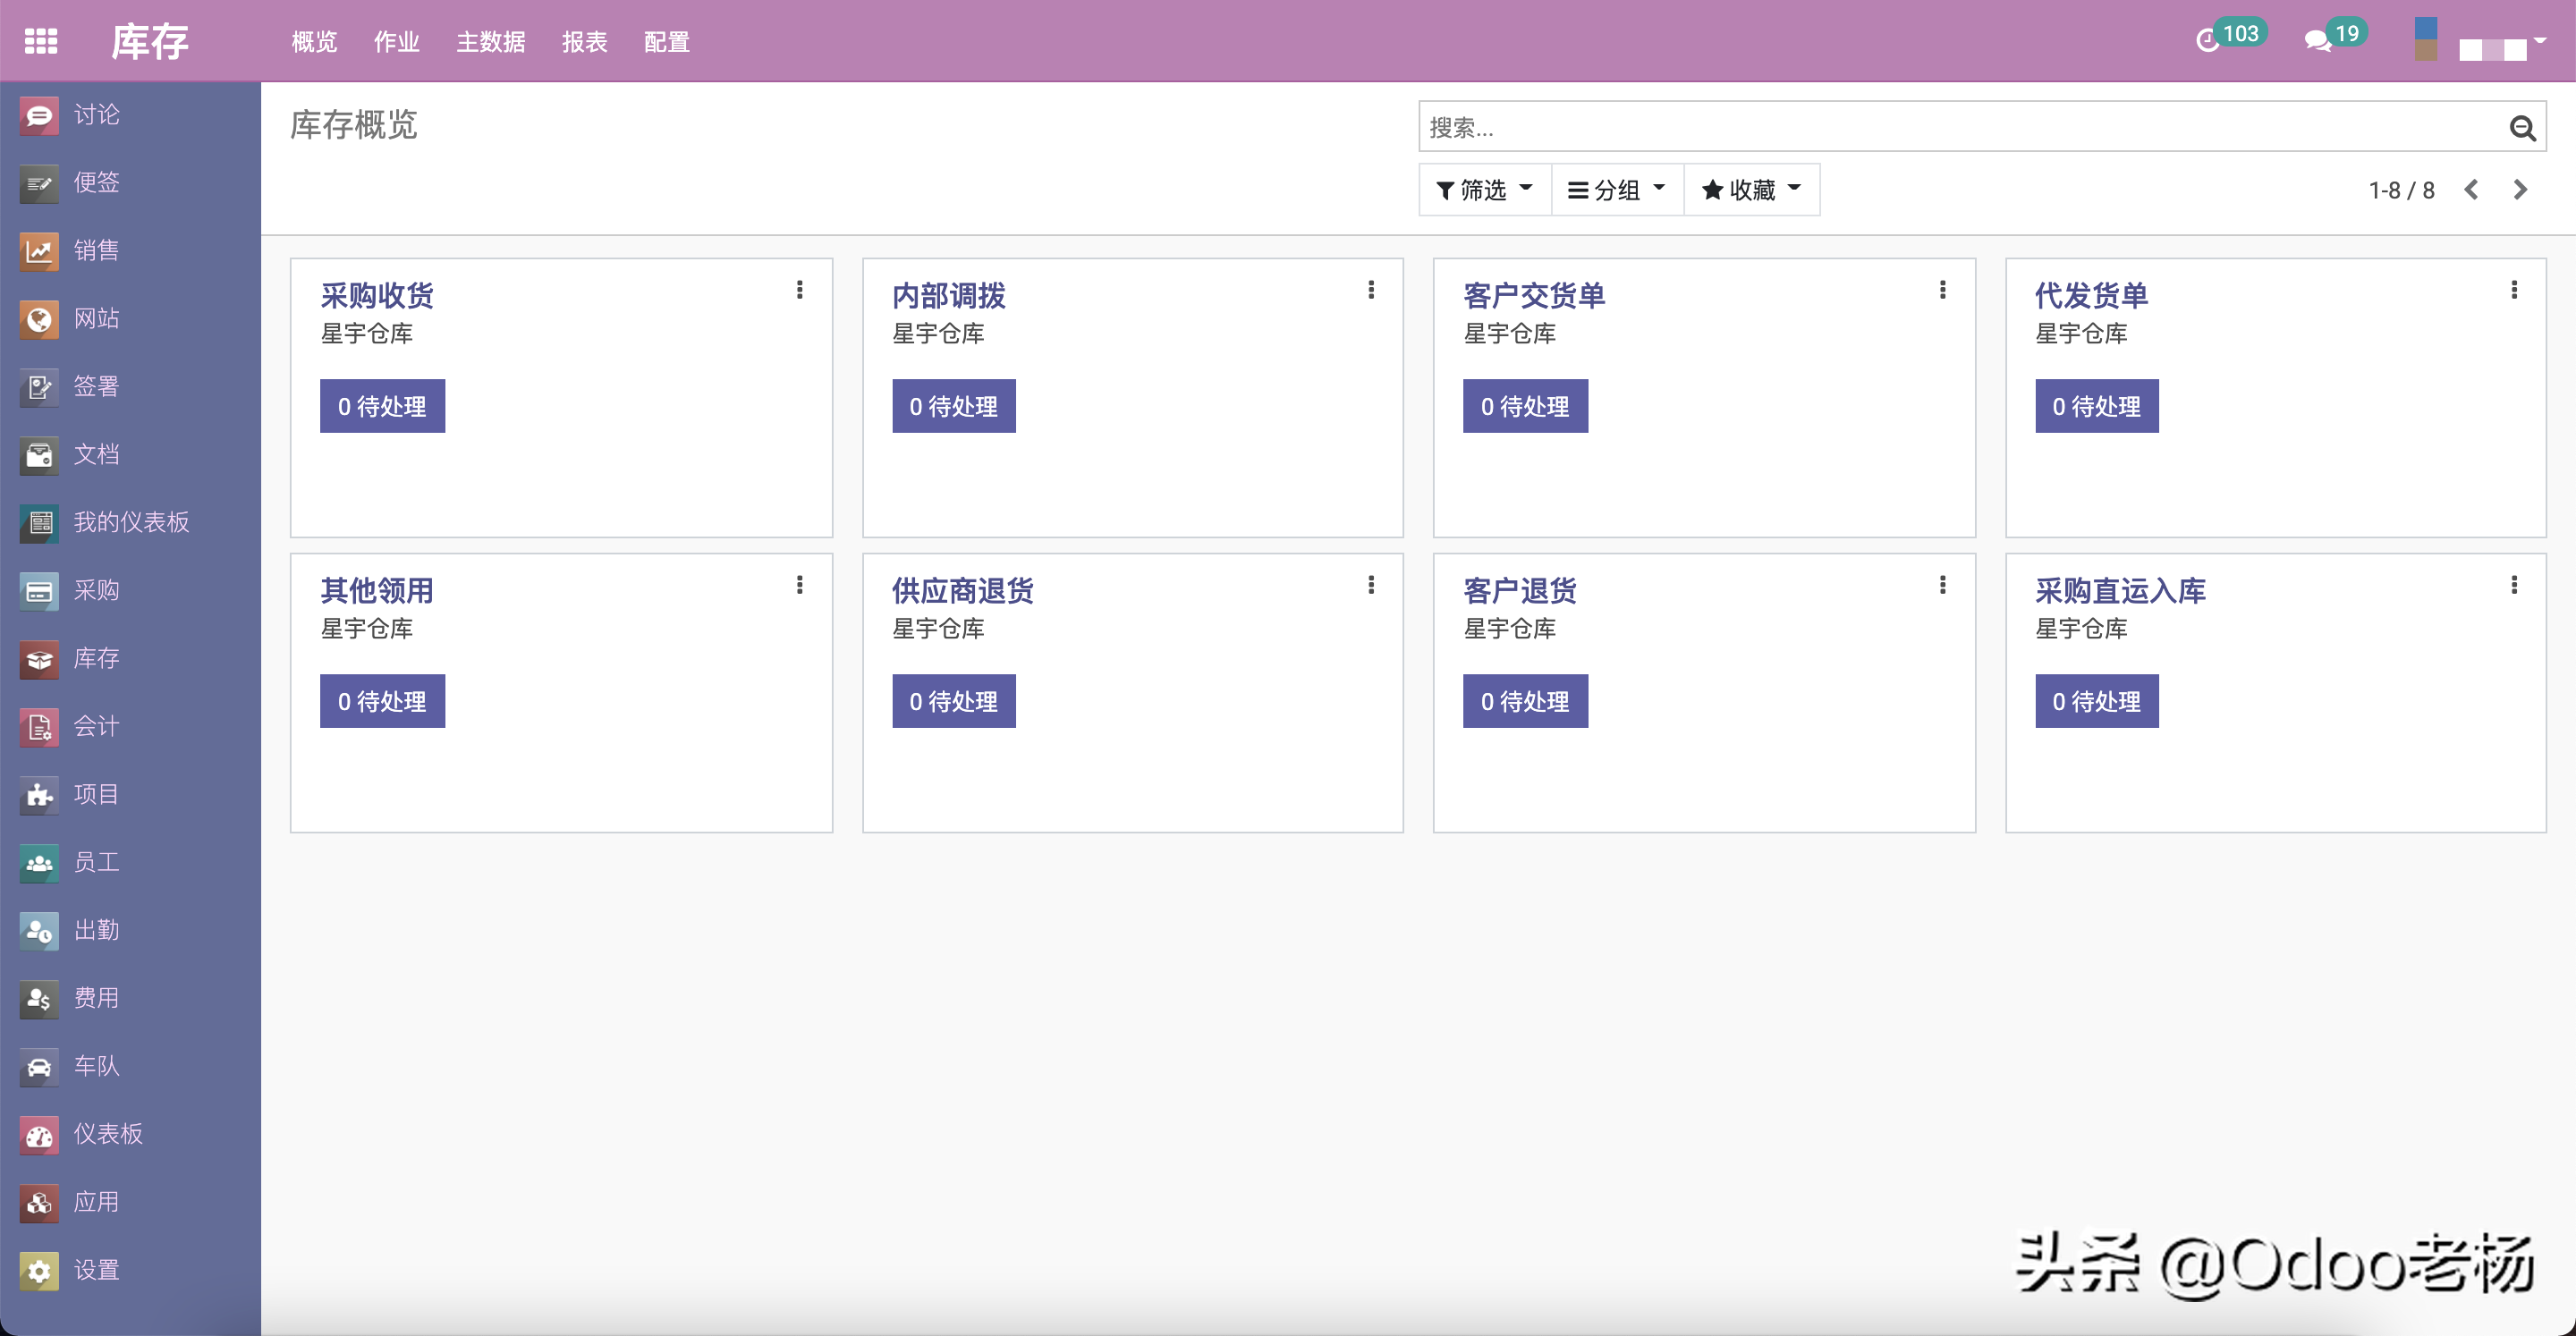This screenshot has height=1336, width=2576.
Task: Open the 作业 menu in top bar
Action: (x=396, y=42)
